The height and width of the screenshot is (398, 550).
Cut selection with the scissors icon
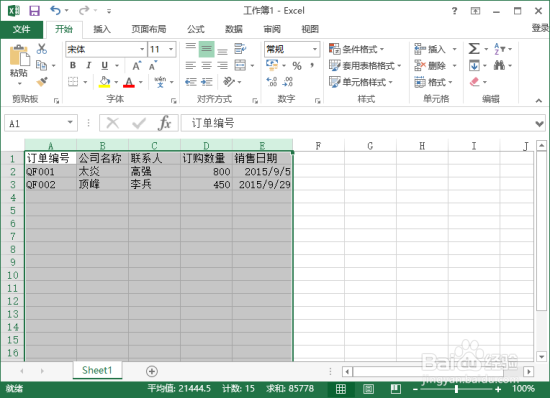click(42, 49)
